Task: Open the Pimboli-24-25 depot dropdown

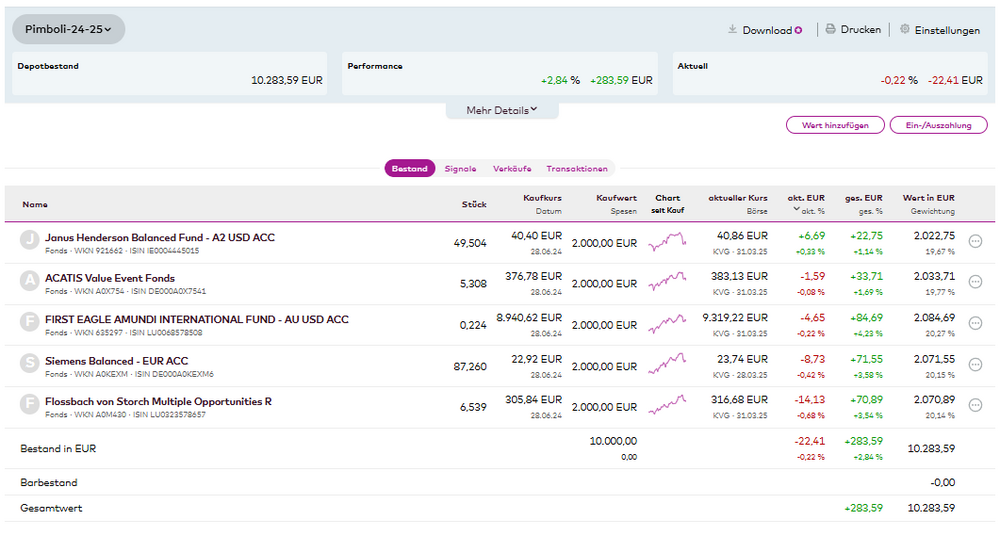Action: (x=68, y=30)
